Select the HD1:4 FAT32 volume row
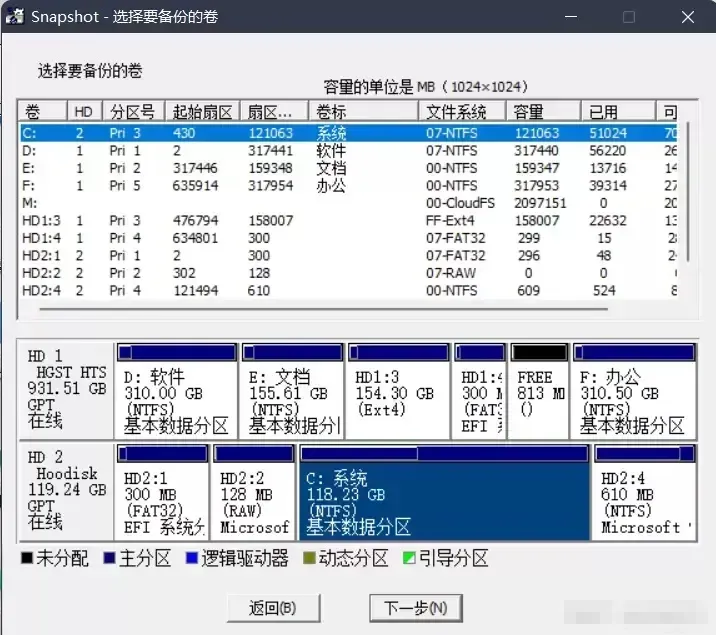 (x=349, y=238)
